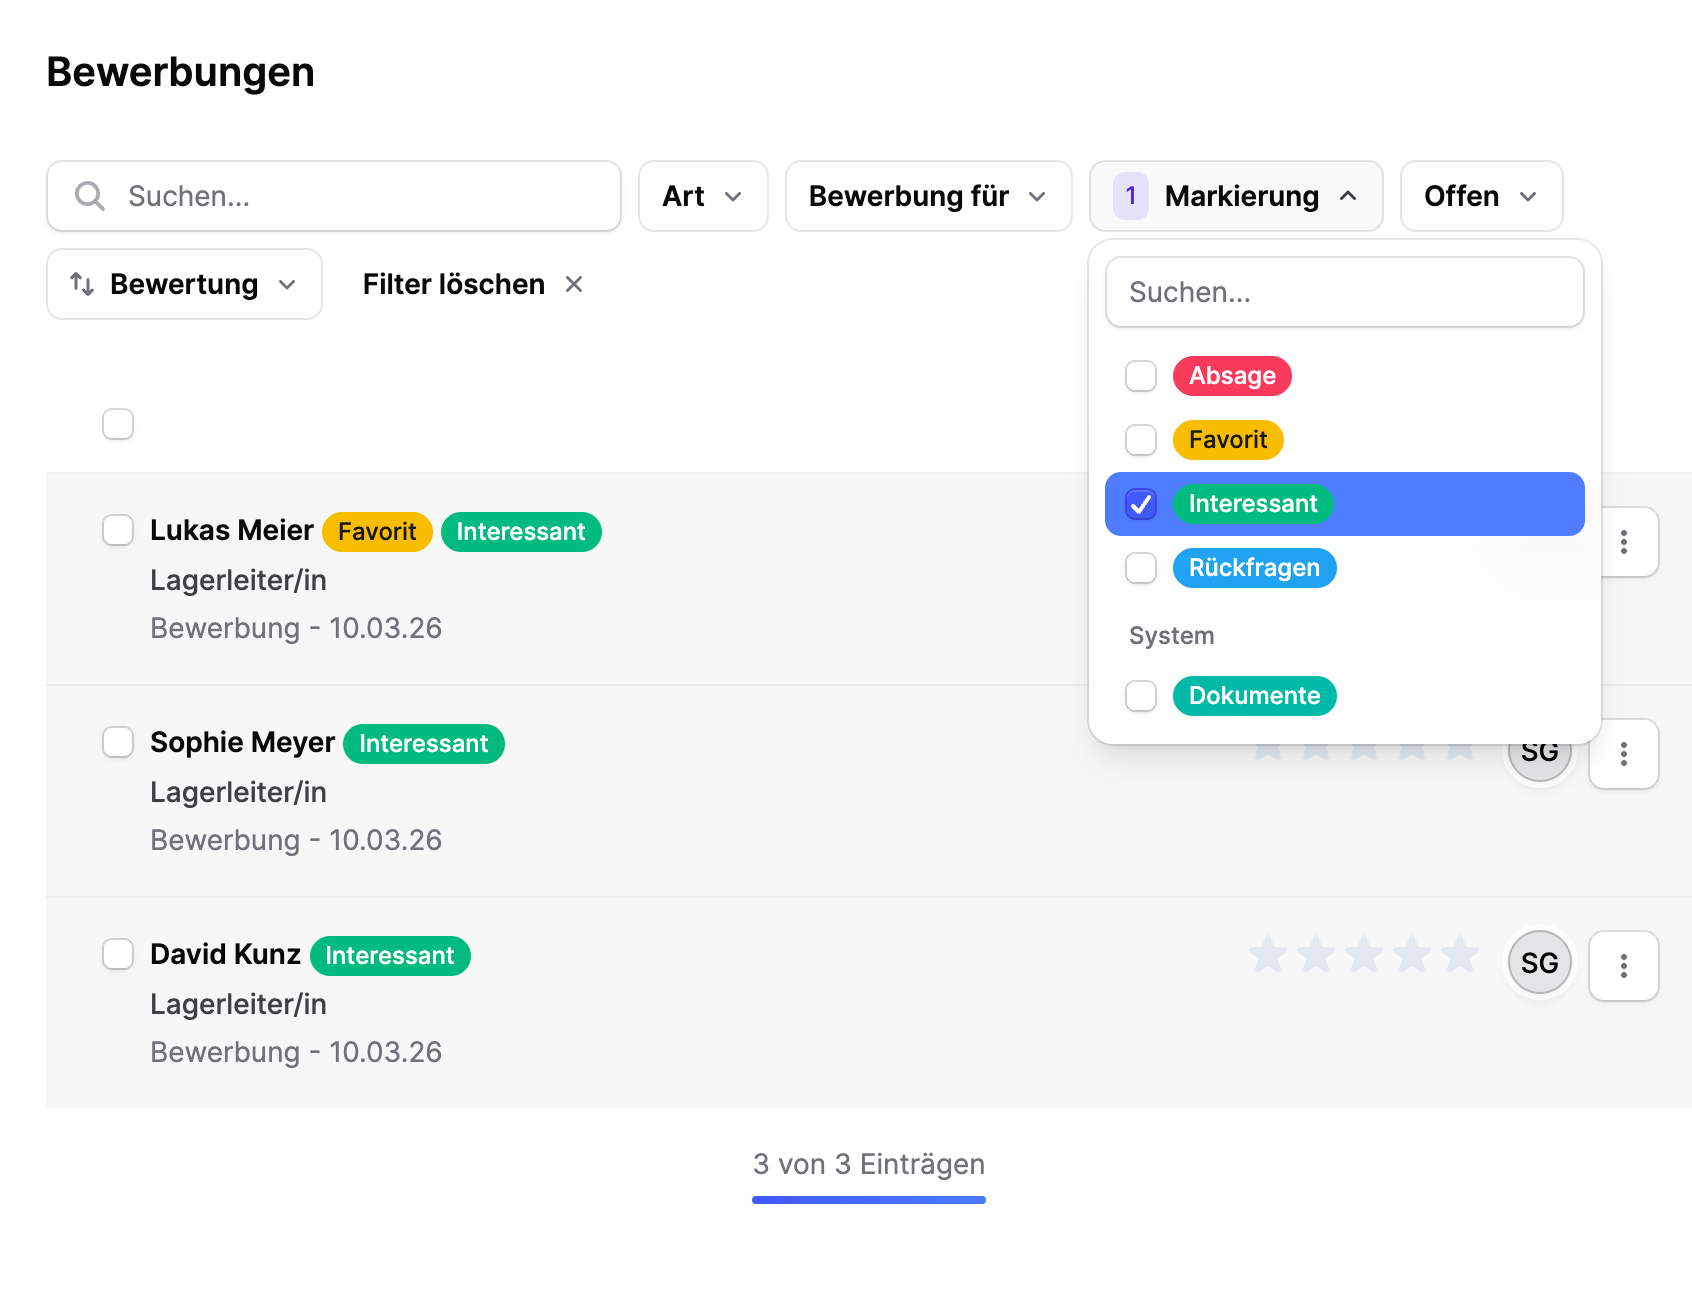Expand the Offen status dropdown
Viewport: 1692px width, 1308px height.
pos(1480,196)
